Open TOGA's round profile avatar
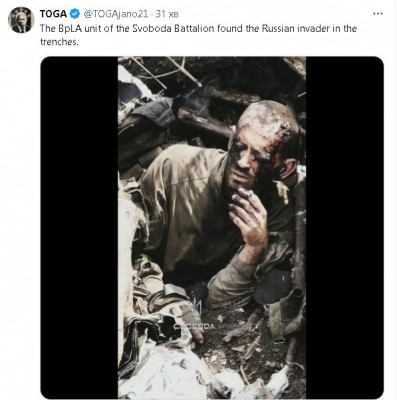This screenshot has height=400, width=397. coord(21,20)
